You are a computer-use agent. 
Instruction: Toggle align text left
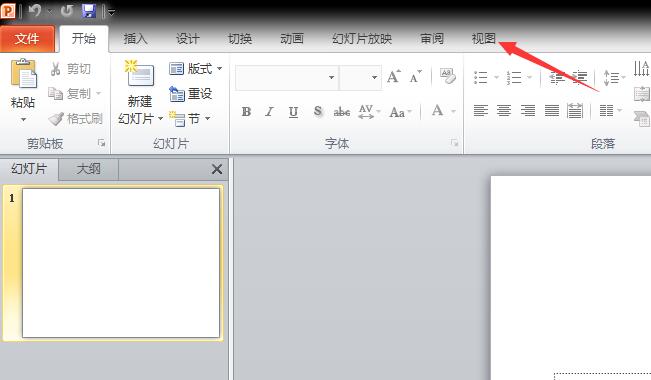point(481,110)
